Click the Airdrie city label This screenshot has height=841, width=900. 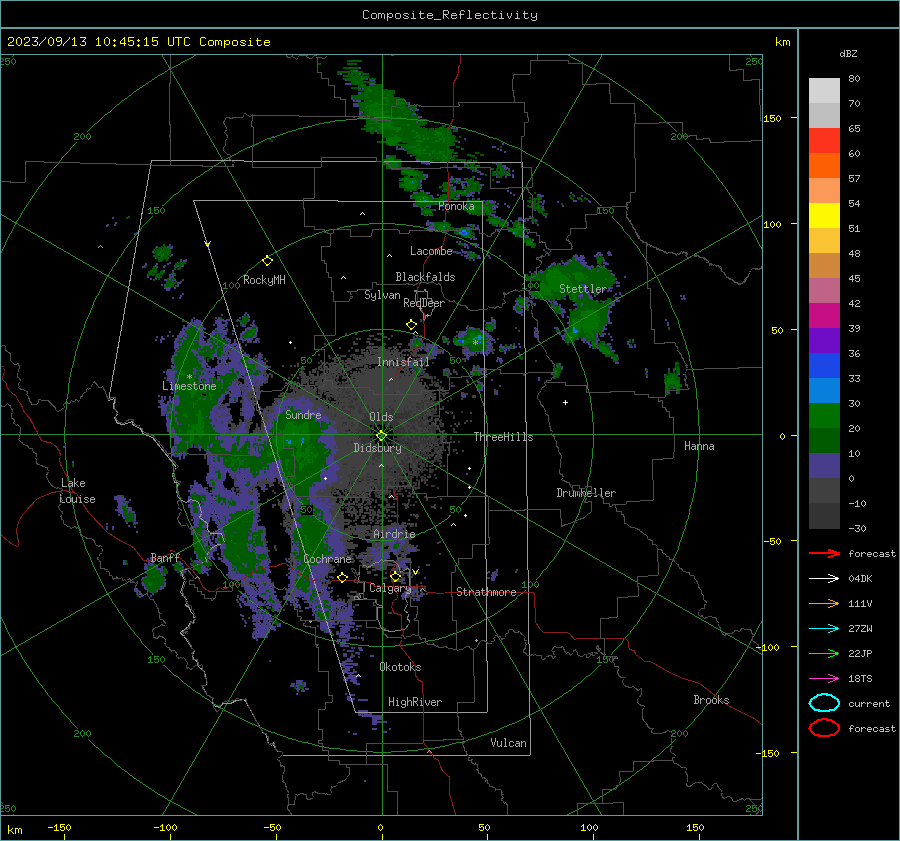pyautogui.click(x=394, y=534)
